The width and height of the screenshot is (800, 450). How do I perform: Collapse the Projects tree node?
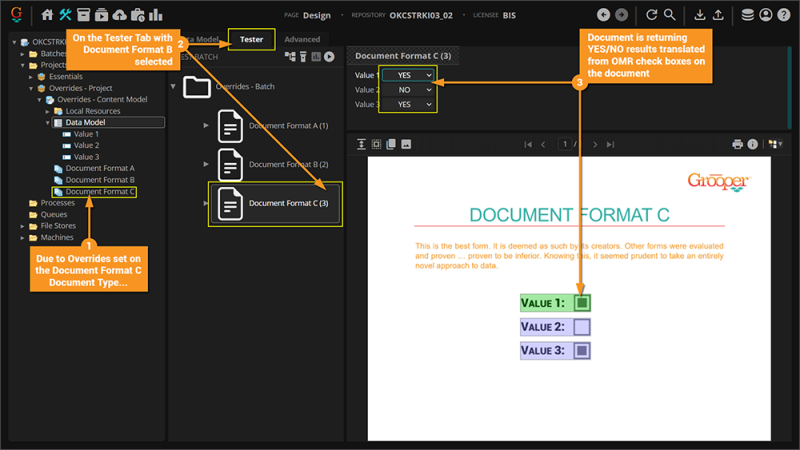22,65
